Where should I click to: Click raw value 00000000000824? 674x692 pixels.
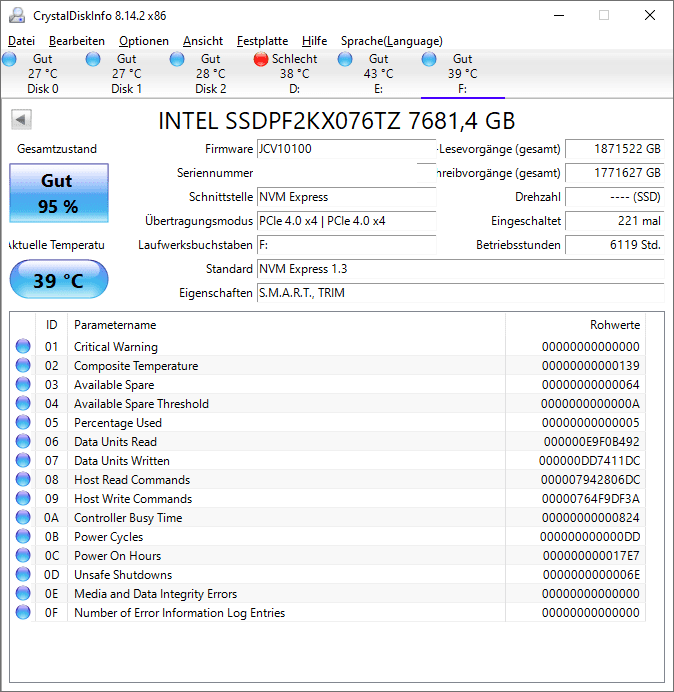591,518
